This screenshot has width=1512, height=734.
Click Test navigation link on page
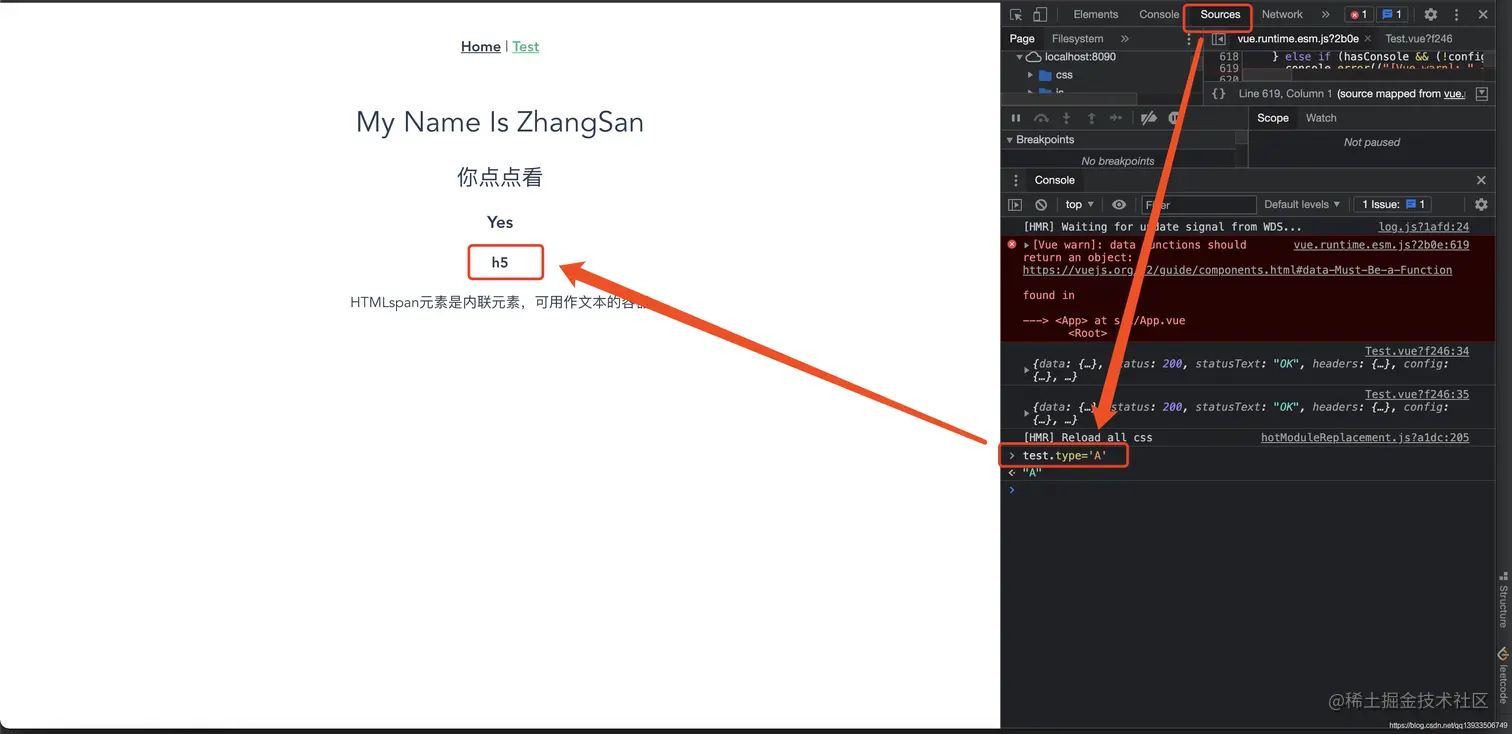(x=526, y=47)
